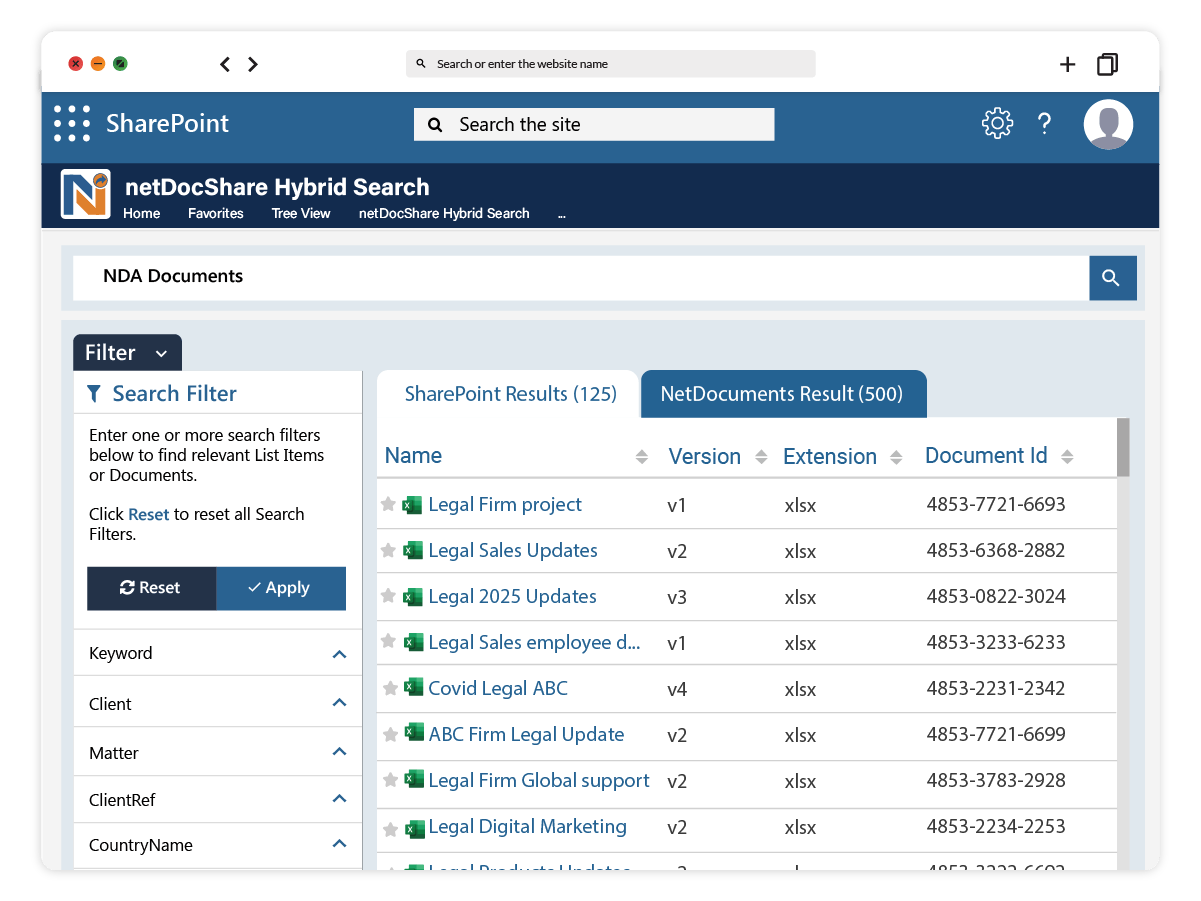Sort by Document Id column sort arrows
Viewport: 1201px width, 901px height.
[1067, 457]
